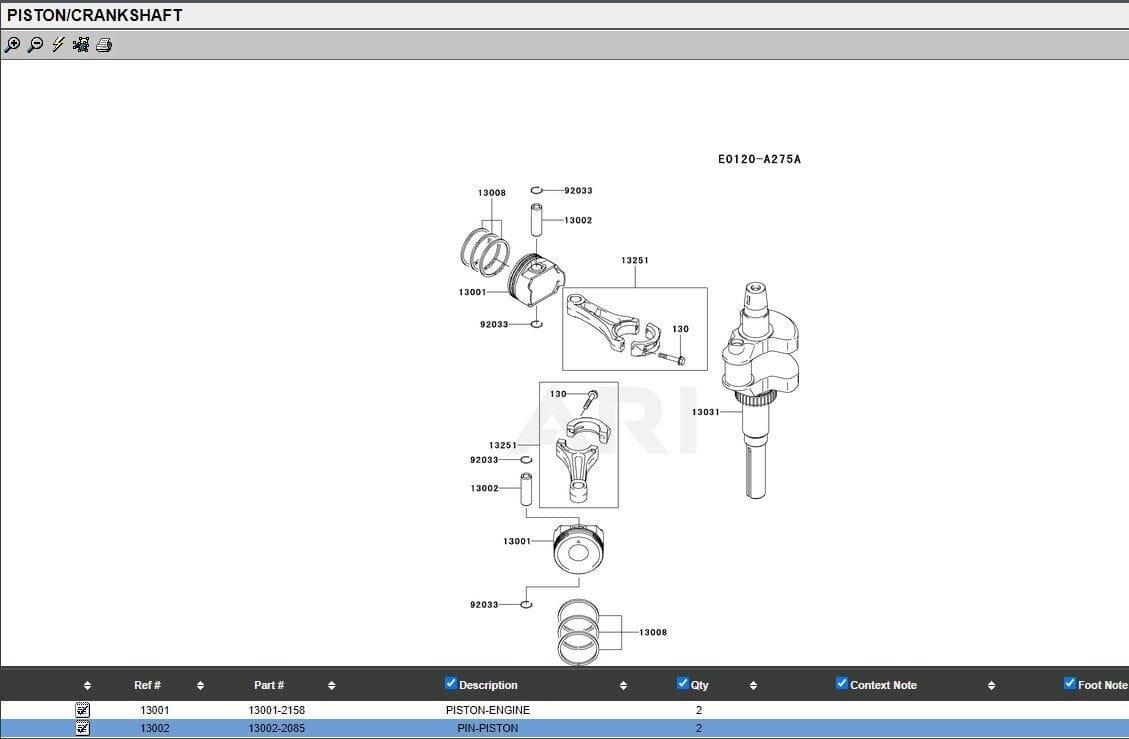Toggle the Foot Note column checkbox
Image resolution: width=1129 pixels, height=739 pixels.
tap(1070, 684)
